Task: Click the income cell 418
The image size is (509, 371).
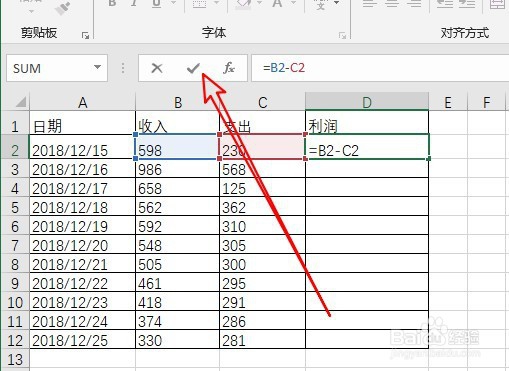Action: click(x=178, y=301)
